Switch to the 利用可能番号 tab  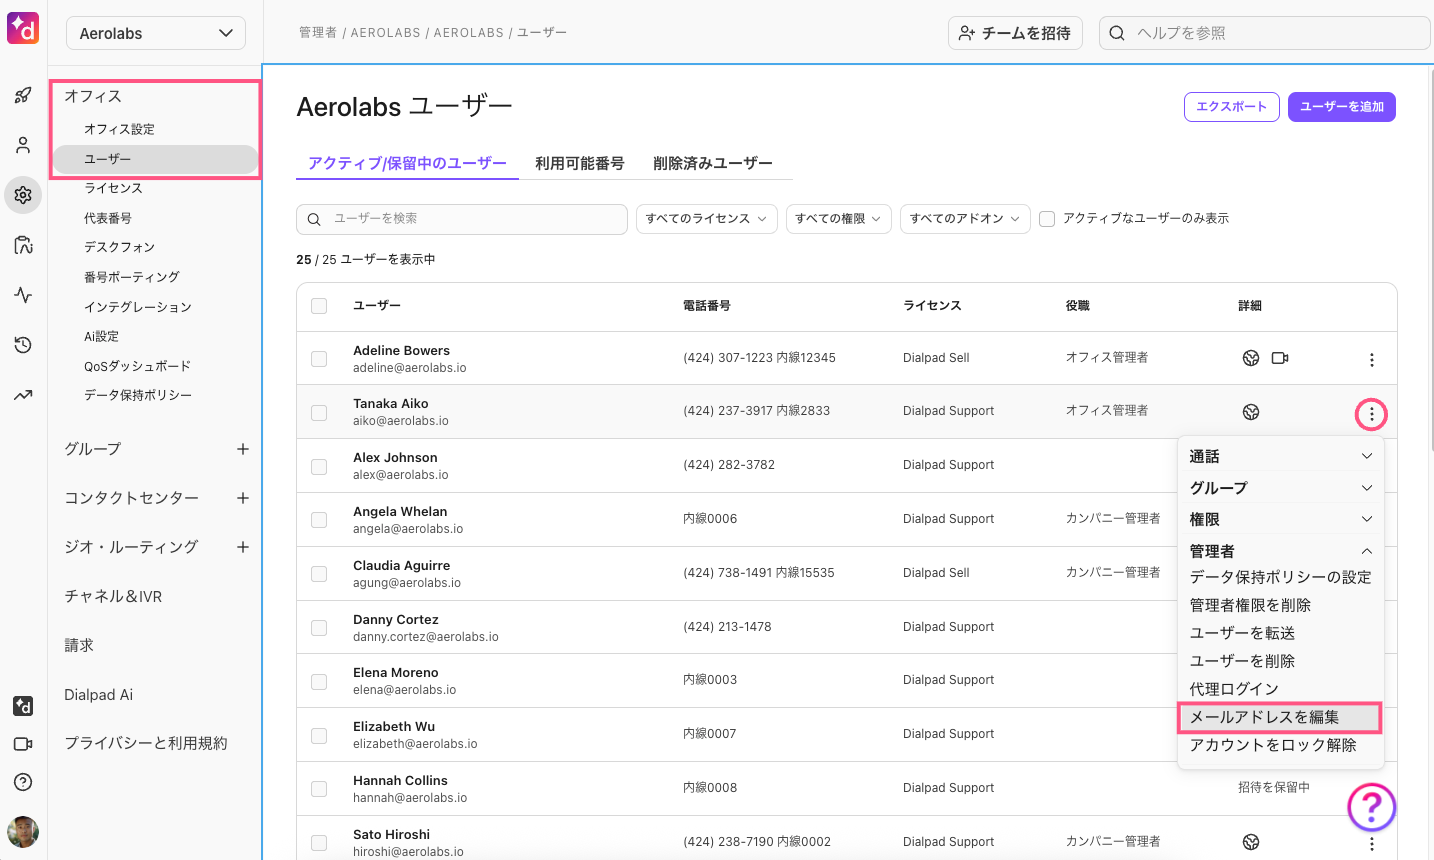pyautogui.click(x=580, y=163)
